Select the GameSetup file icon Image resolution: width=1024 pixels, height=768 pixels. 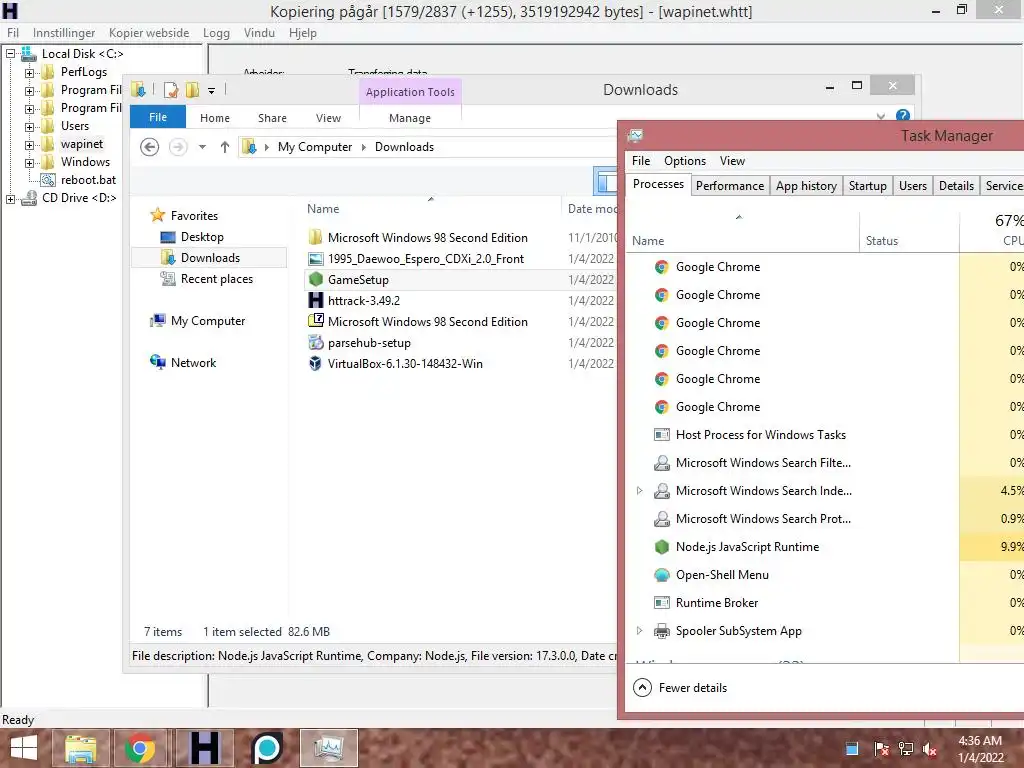(315, 280)
